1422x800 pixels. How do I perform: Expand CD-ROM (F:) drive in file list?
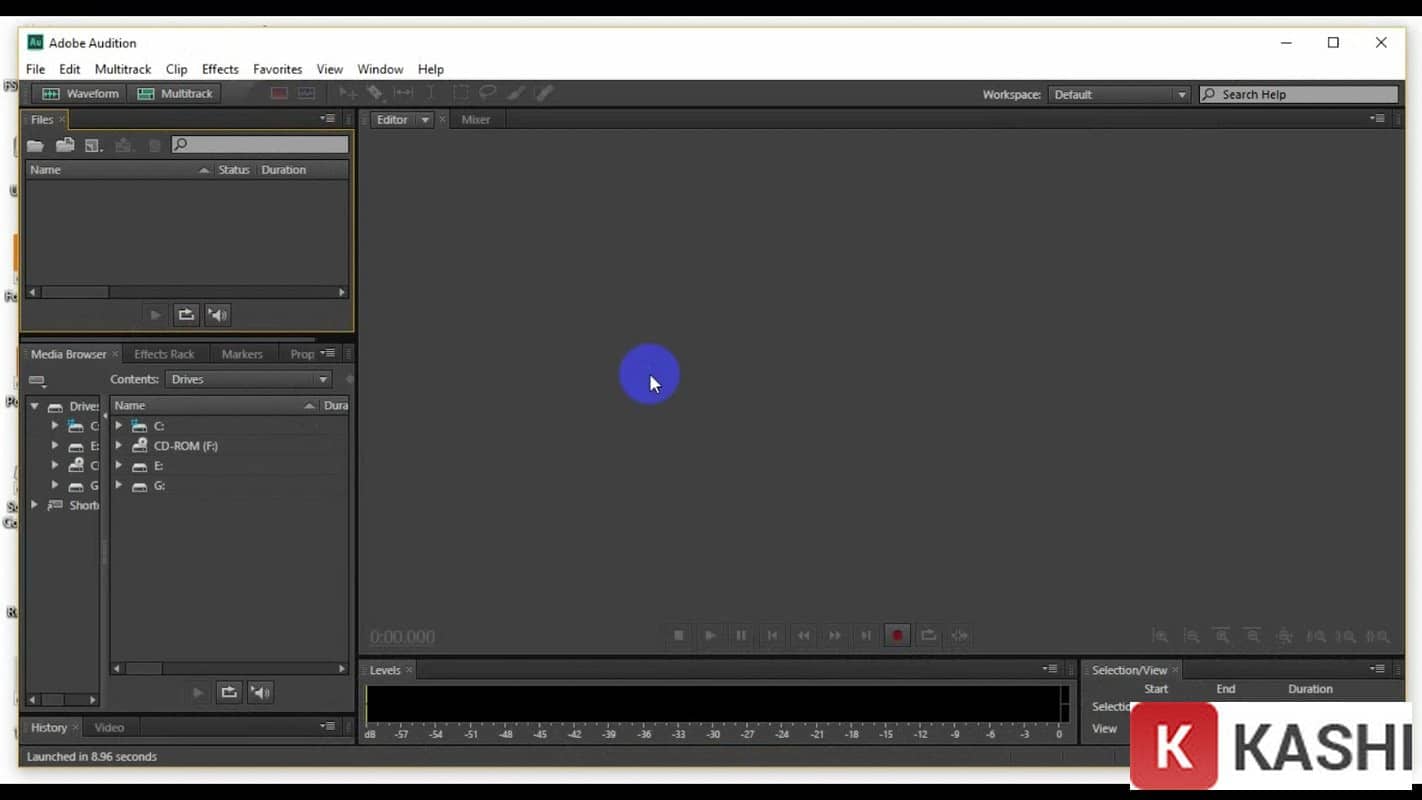[119, 446]
